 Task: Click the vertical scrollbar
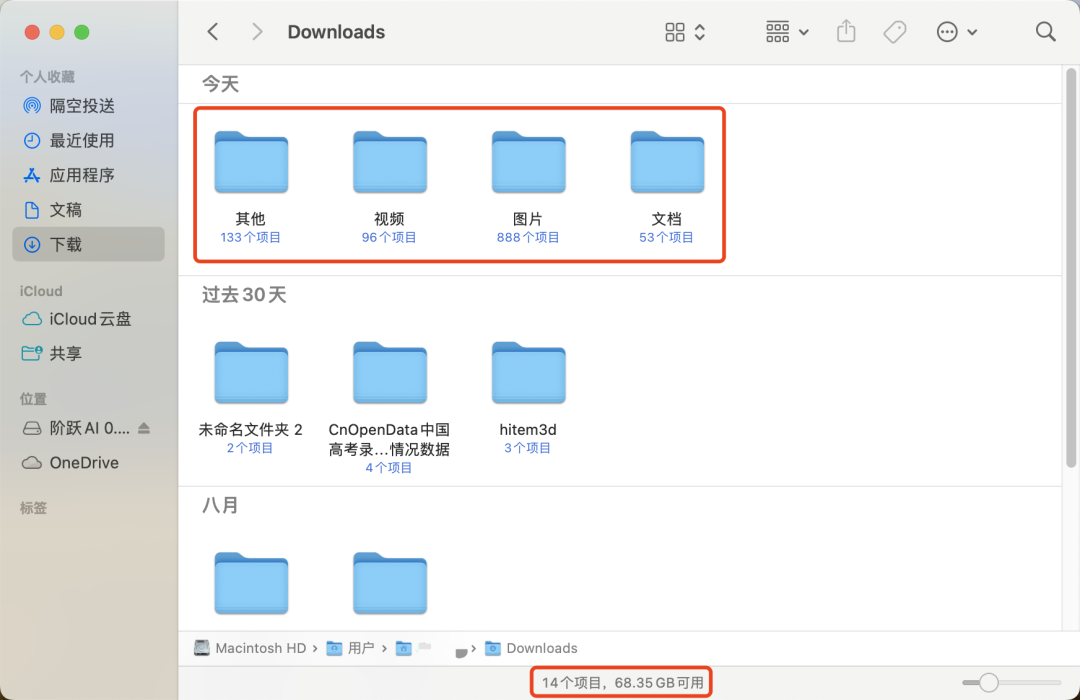pos(1071,269)
